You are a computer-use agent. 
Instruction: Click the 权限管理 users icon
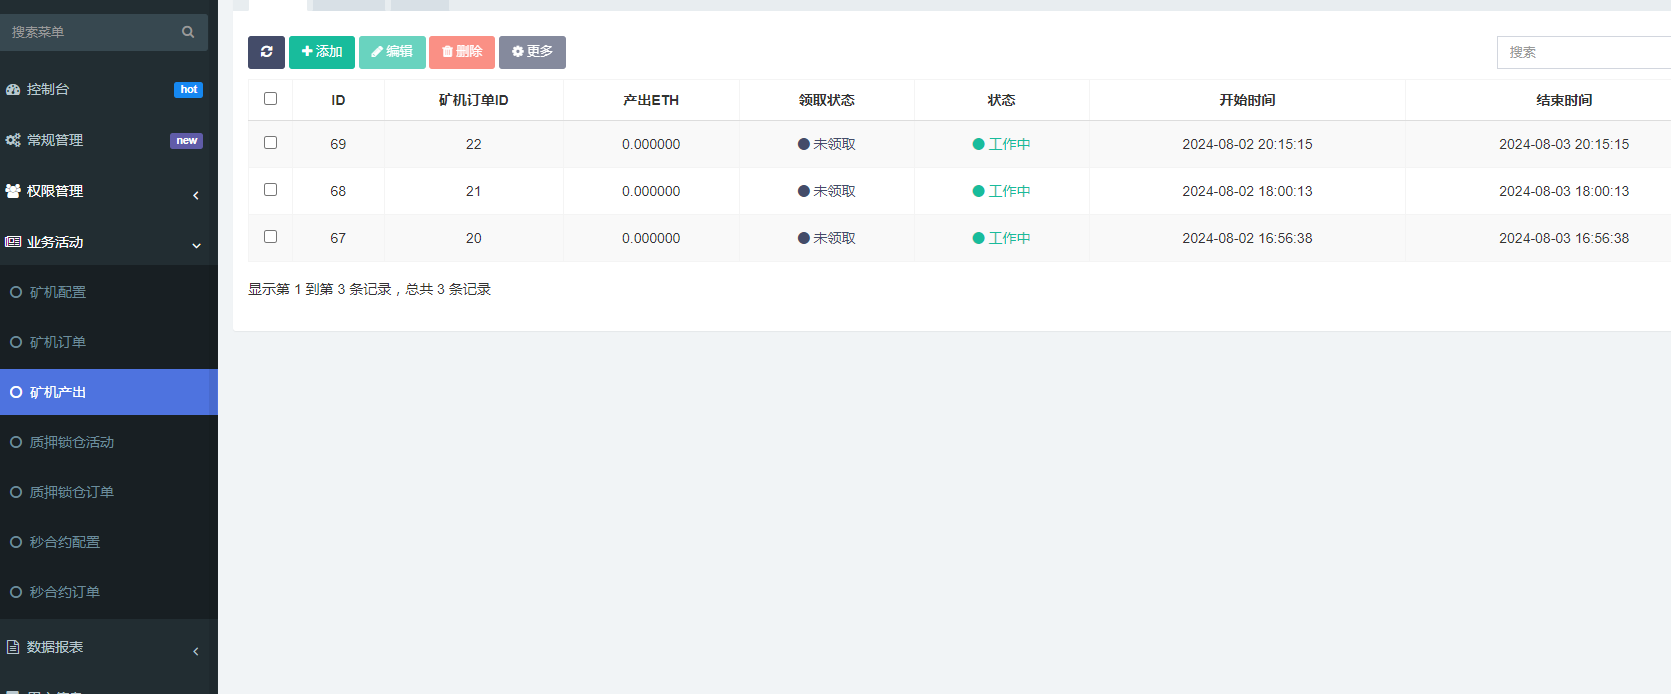click(x=13, y=191)
